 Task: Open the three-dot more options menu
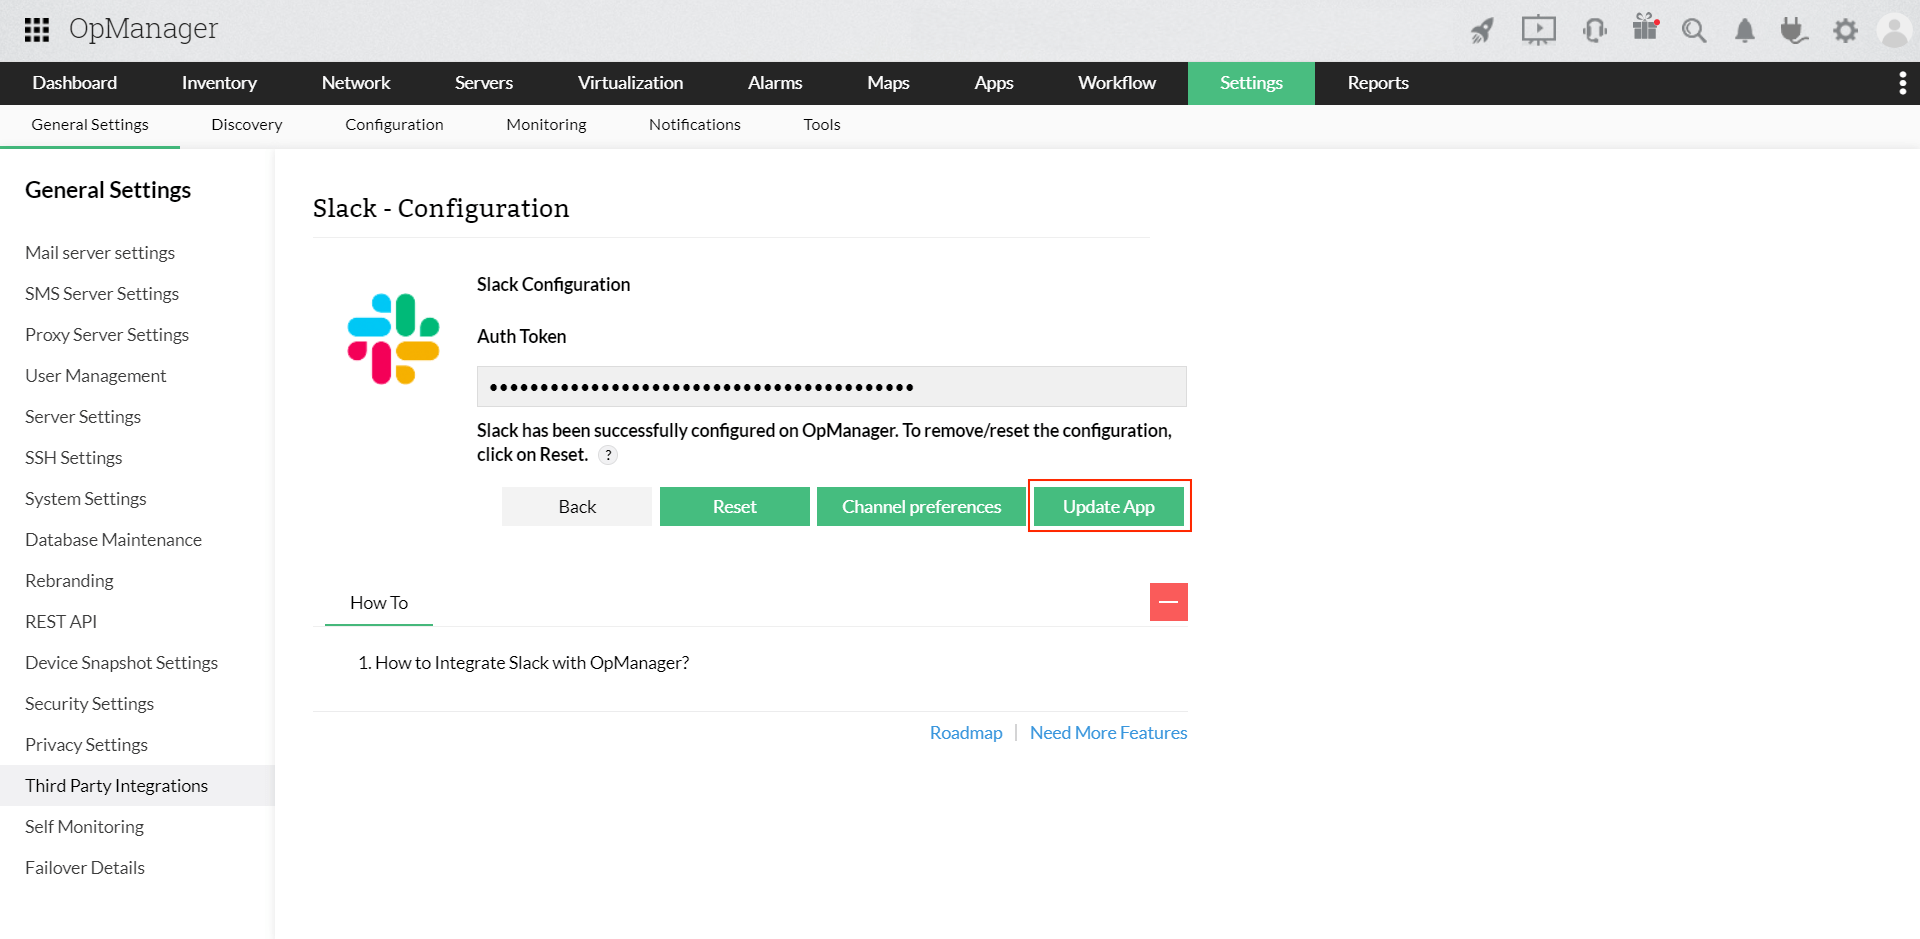1902,83
